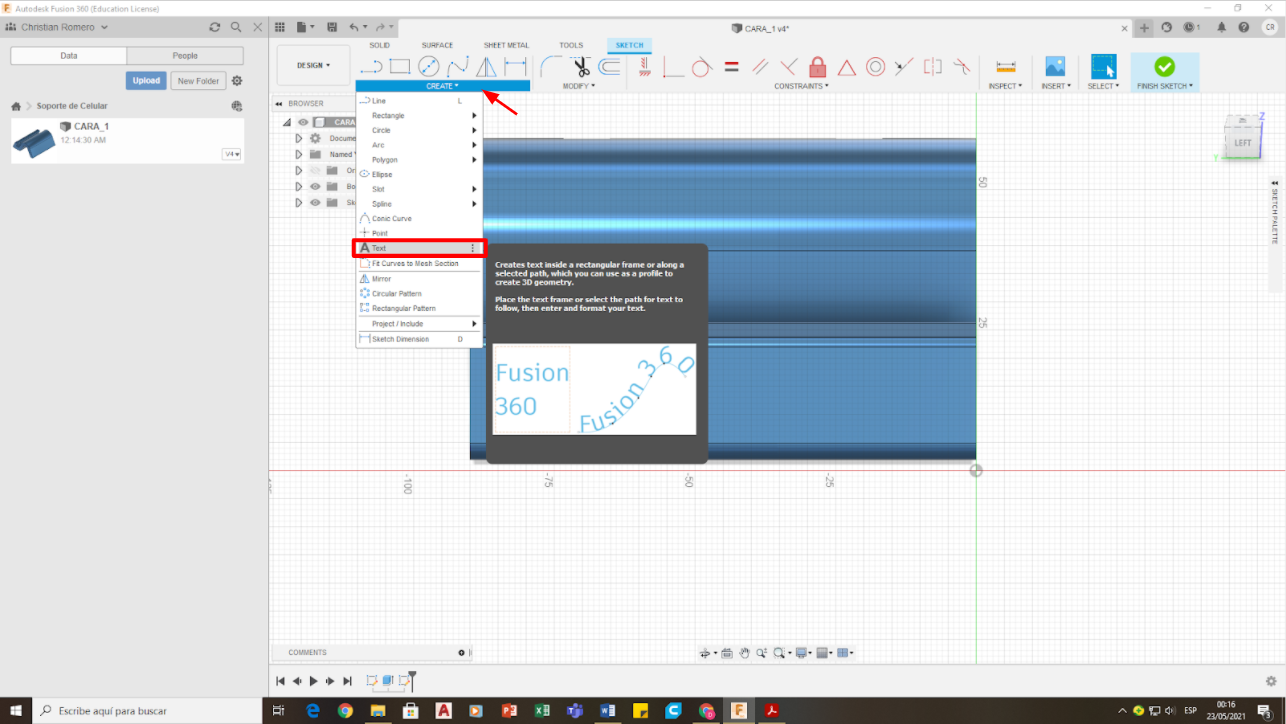Open the INSERT dropdown menu
Viewport: 1286px width, 724px height.
tap(1055, 86)
